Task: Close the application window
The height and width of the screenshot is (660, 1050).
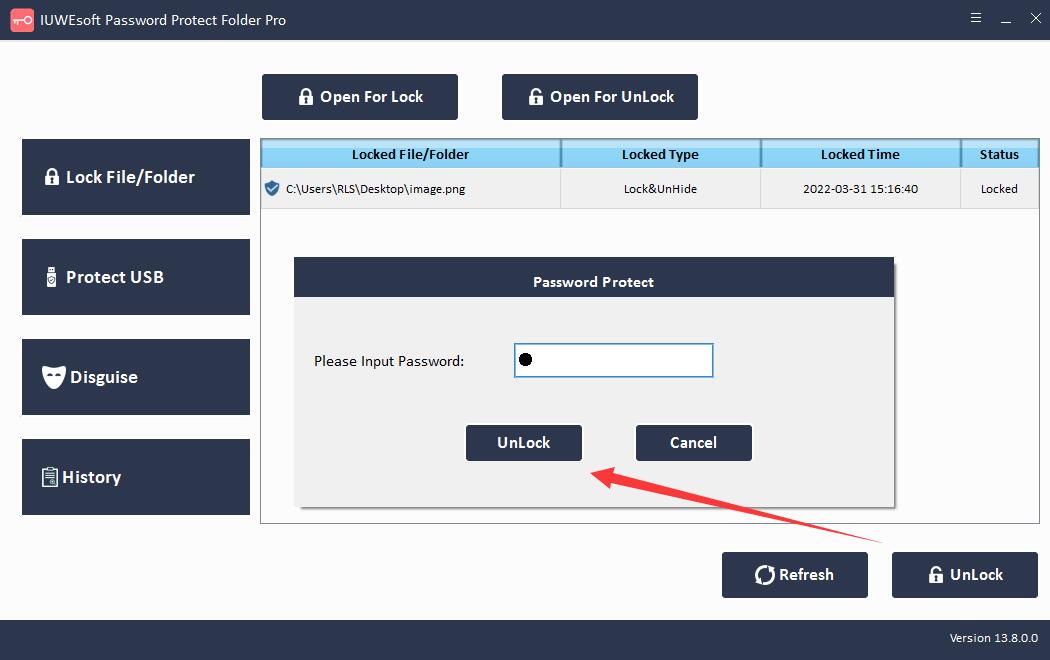Action: pos(1035,18)
